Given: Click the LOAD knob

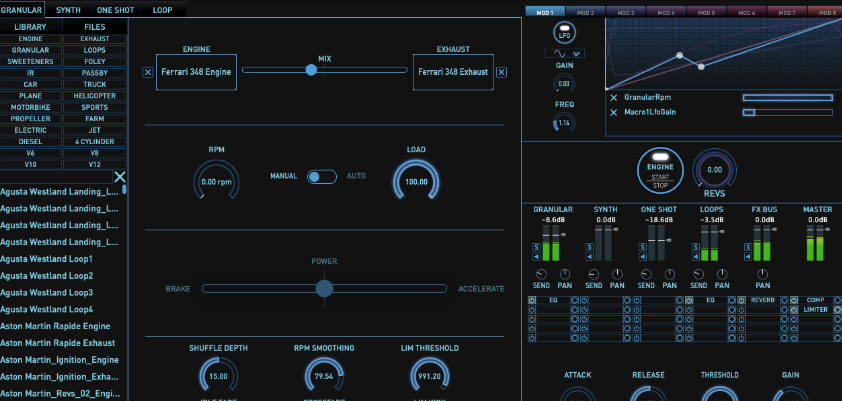Looking at the screenshot, I should [x=416, y=181].
